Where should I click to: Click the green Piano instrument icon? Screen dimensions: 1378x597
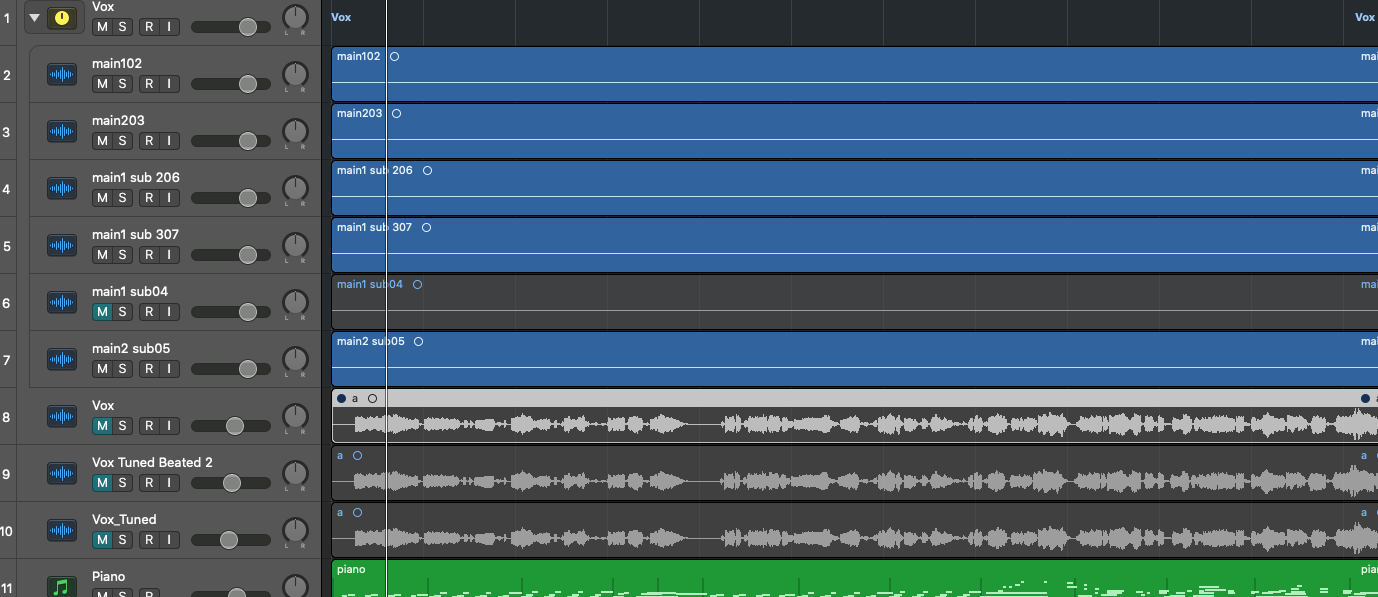[62, 586]
